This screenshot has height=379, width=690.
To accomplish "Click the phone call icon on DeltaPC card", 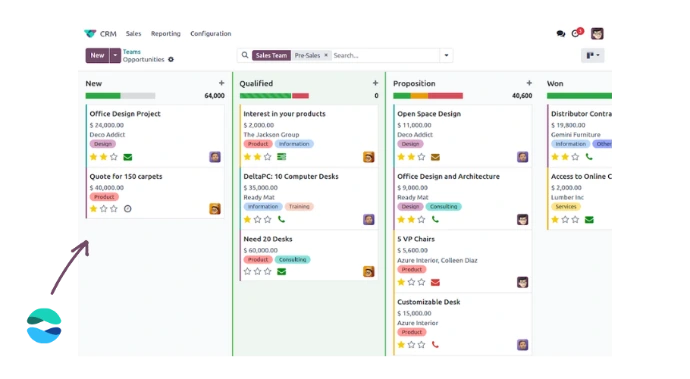I will tap(281, 219).
